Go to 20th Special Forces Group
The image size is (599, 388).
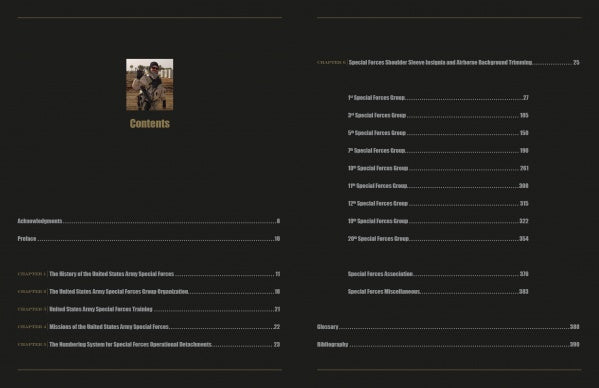pyautogui.click(x=438, y=239)
